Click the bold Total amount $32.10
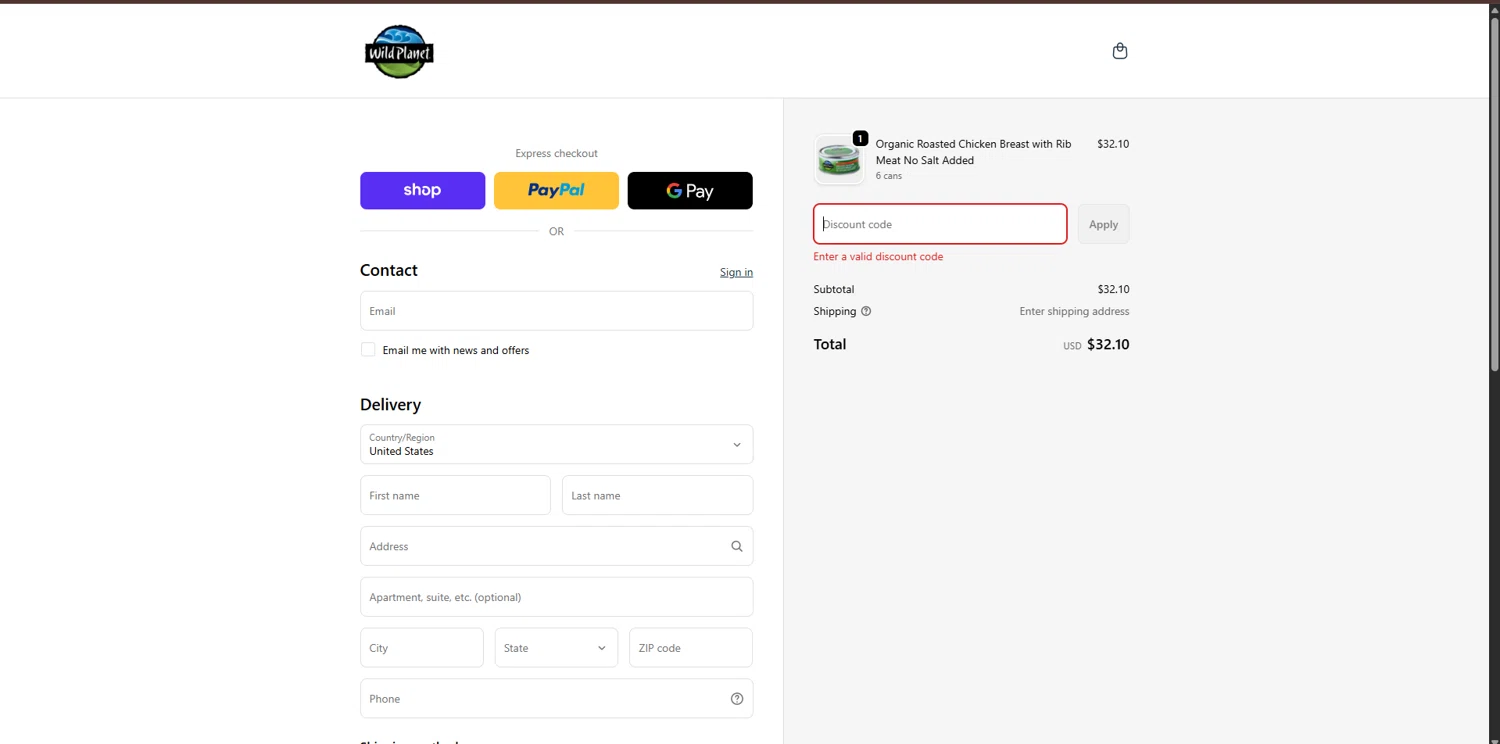1500x744 pixels. click(1108, 344)
